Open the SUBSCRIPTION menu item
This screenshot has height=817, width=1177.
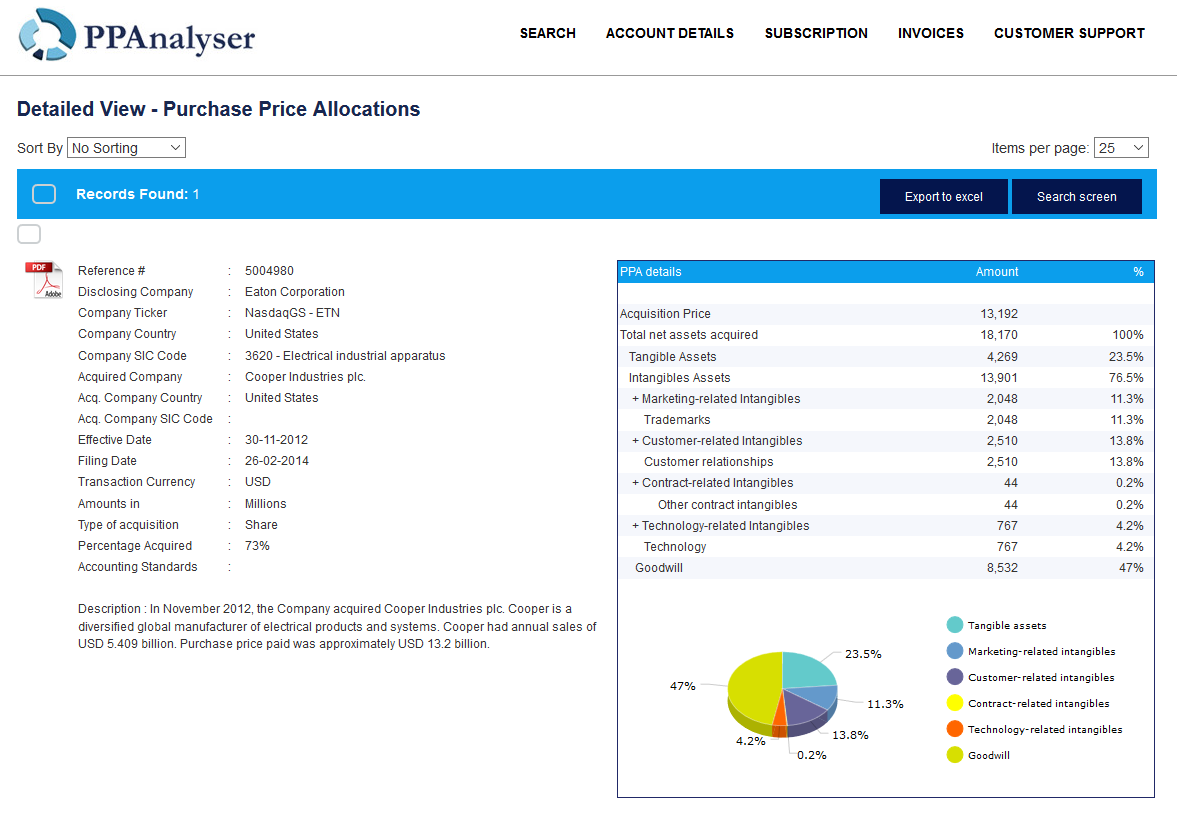816,34
